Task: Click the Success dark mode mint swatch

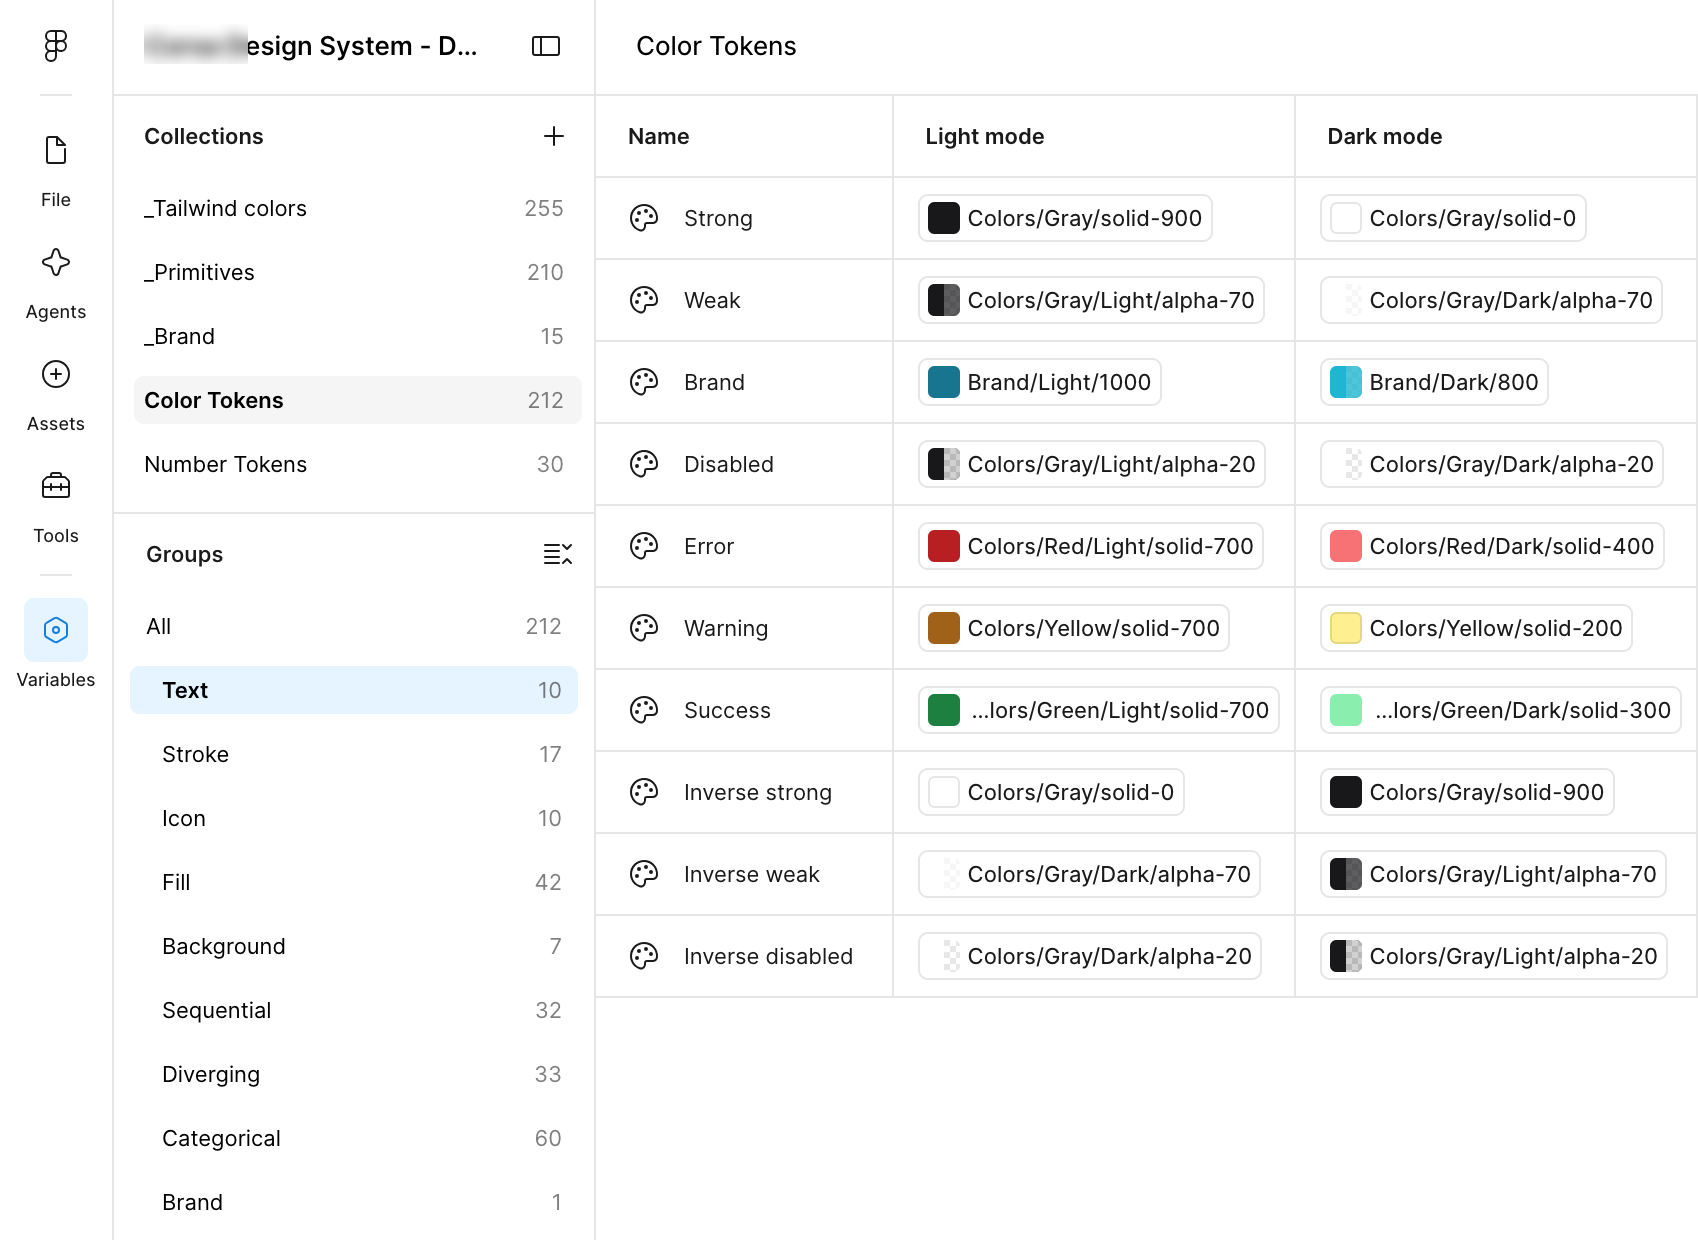Action: [1346, 710]
